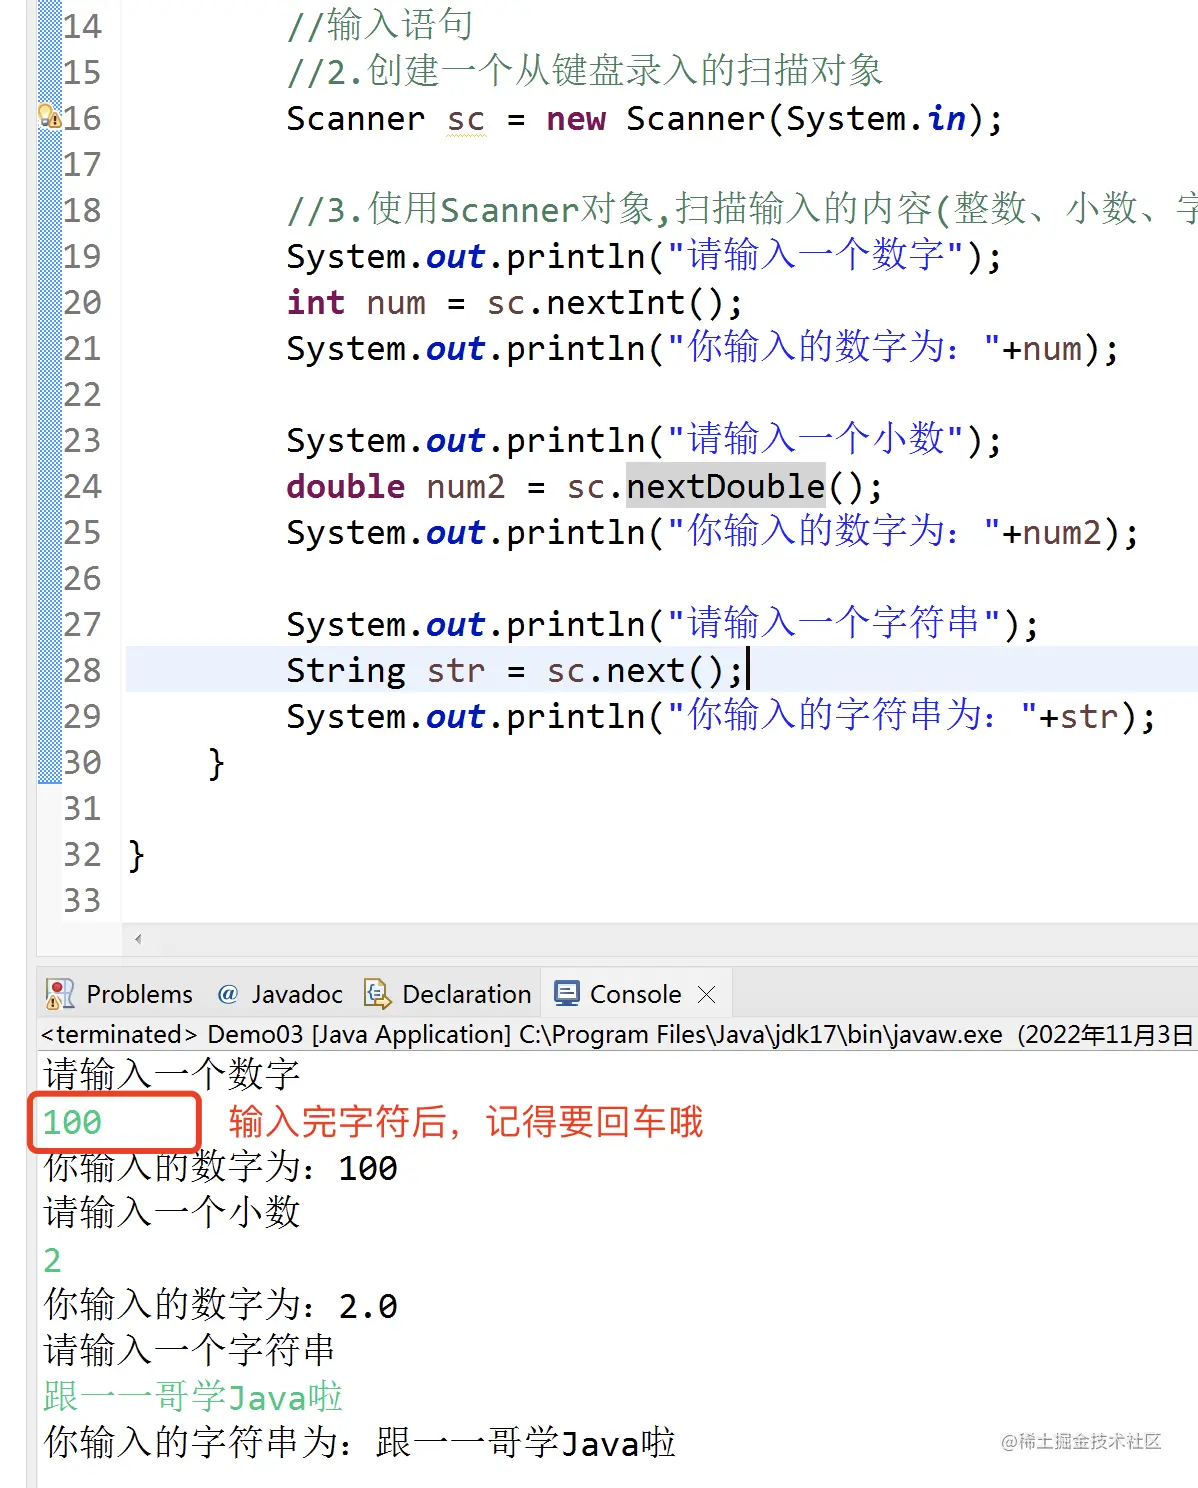This screenshot has height=1488, width=1198.
Task: Click console prompt '请输入一个字符串'
Action: [190, 1350]
